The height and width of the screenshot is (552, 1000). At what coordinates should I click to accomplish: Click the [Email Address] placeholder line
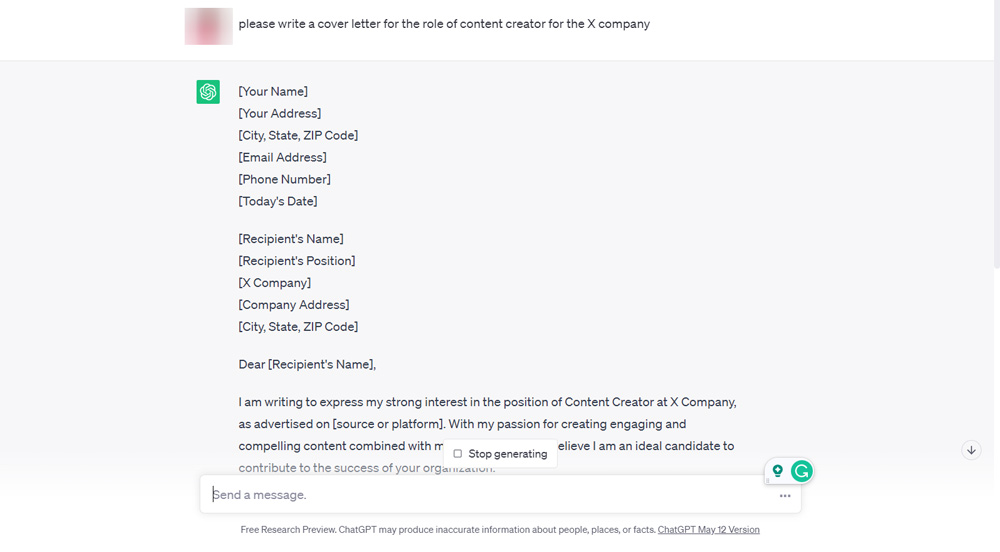click(282, 157)
